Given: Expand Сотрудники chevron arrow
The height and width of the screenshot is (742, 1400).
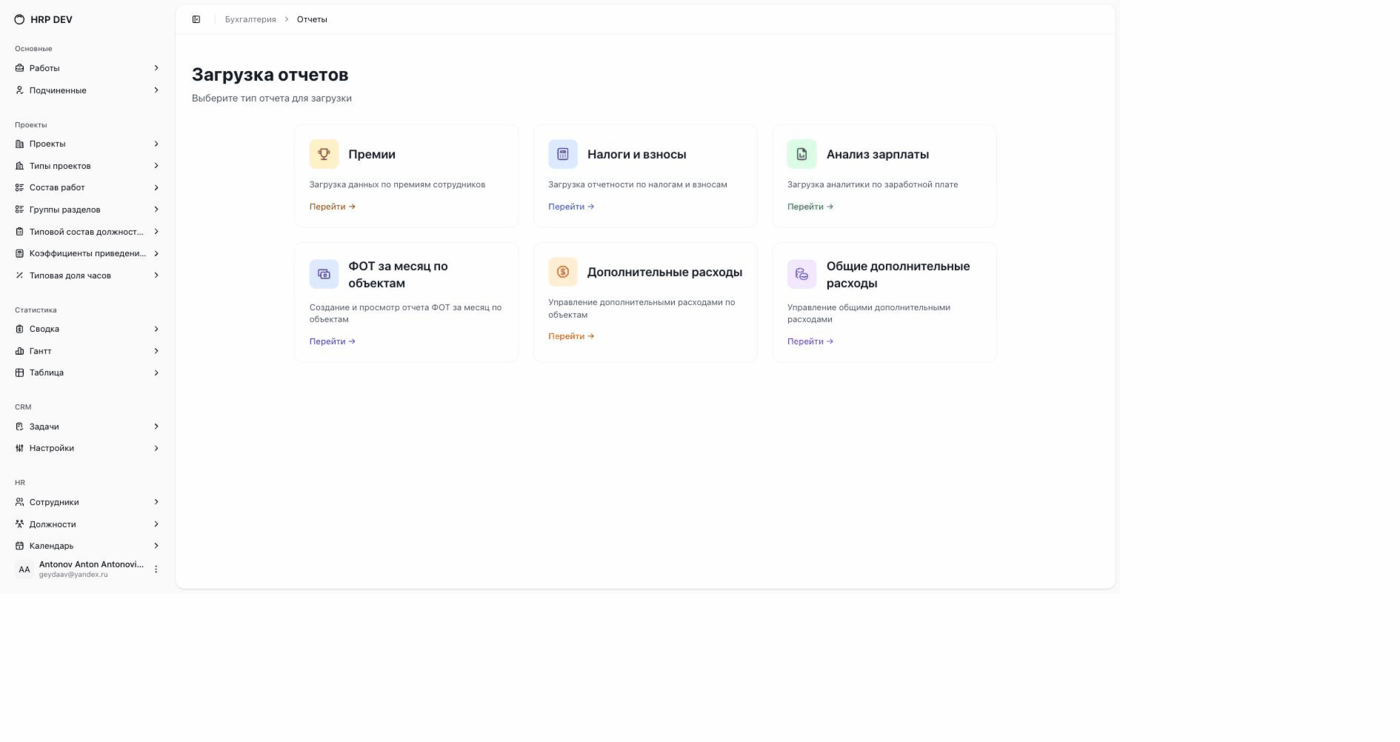Looking at the screenshot, I should 156,502.
